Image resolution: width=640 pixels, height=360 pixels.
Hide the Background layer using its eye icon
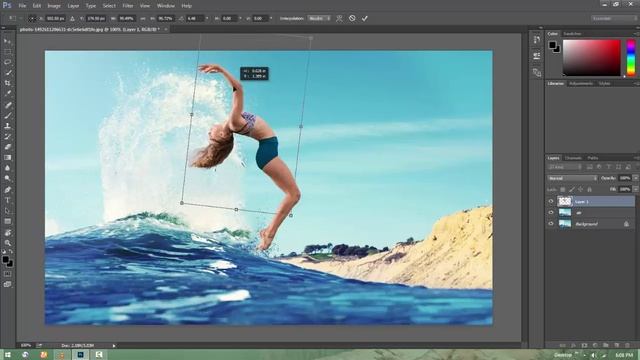[x=551, y=224]
